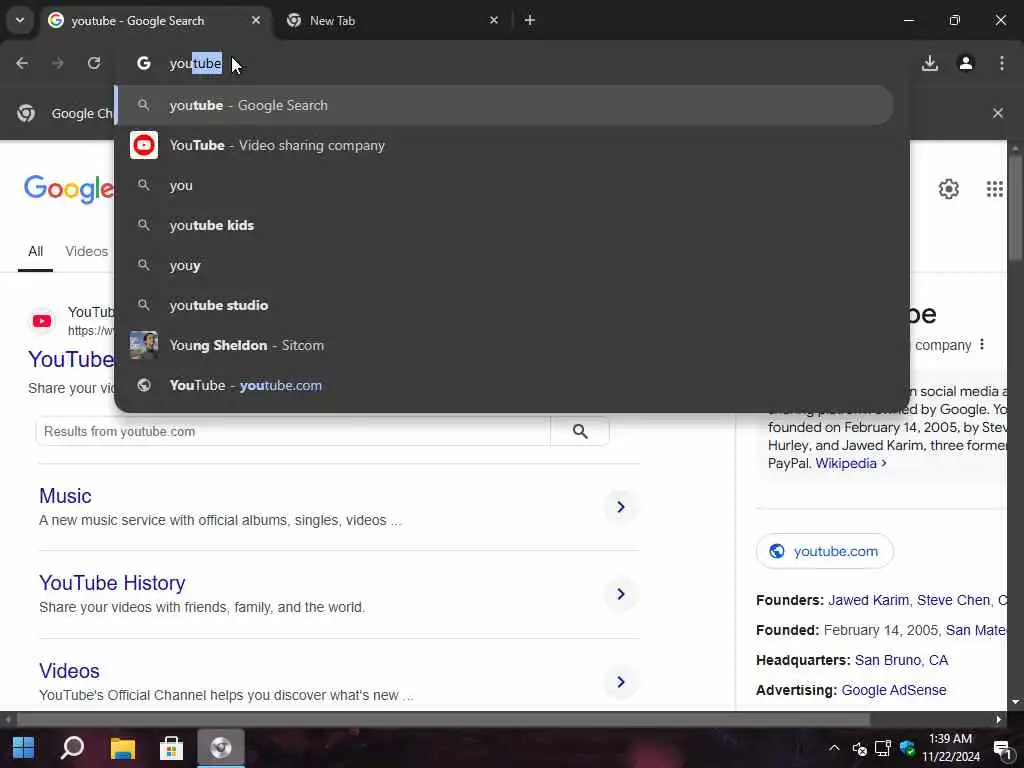The width and height of the screenshot is (1024, 768).
Task: Click 'Results from youtube.com' search box
Action: (x=293, y=432)
